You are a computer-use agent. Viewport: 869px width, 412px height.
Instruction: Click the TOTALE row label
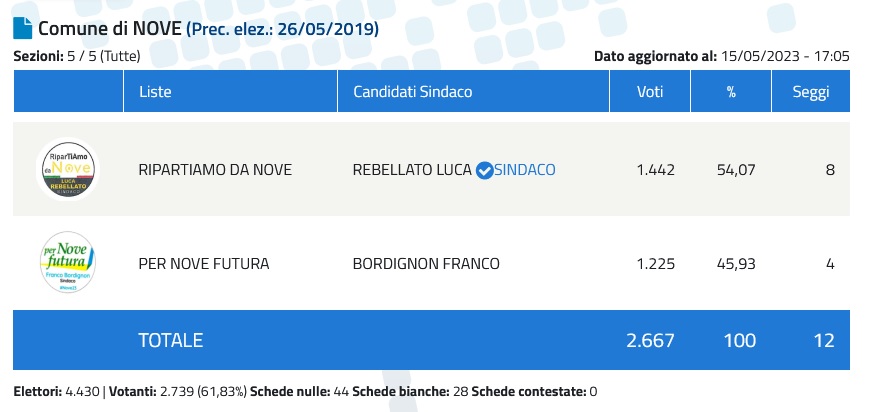(x=170, y=340)
